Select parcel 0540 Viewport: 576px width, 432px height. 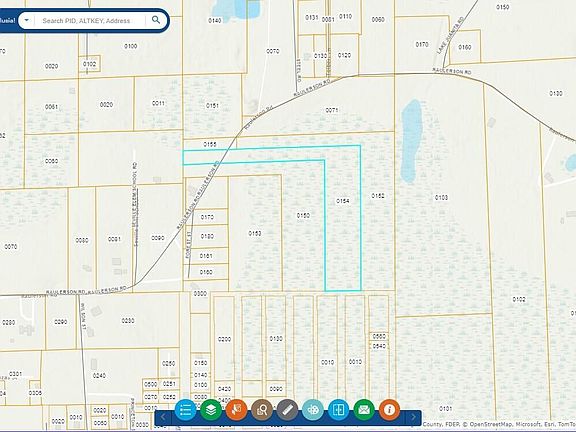click(x=379, y=346)
